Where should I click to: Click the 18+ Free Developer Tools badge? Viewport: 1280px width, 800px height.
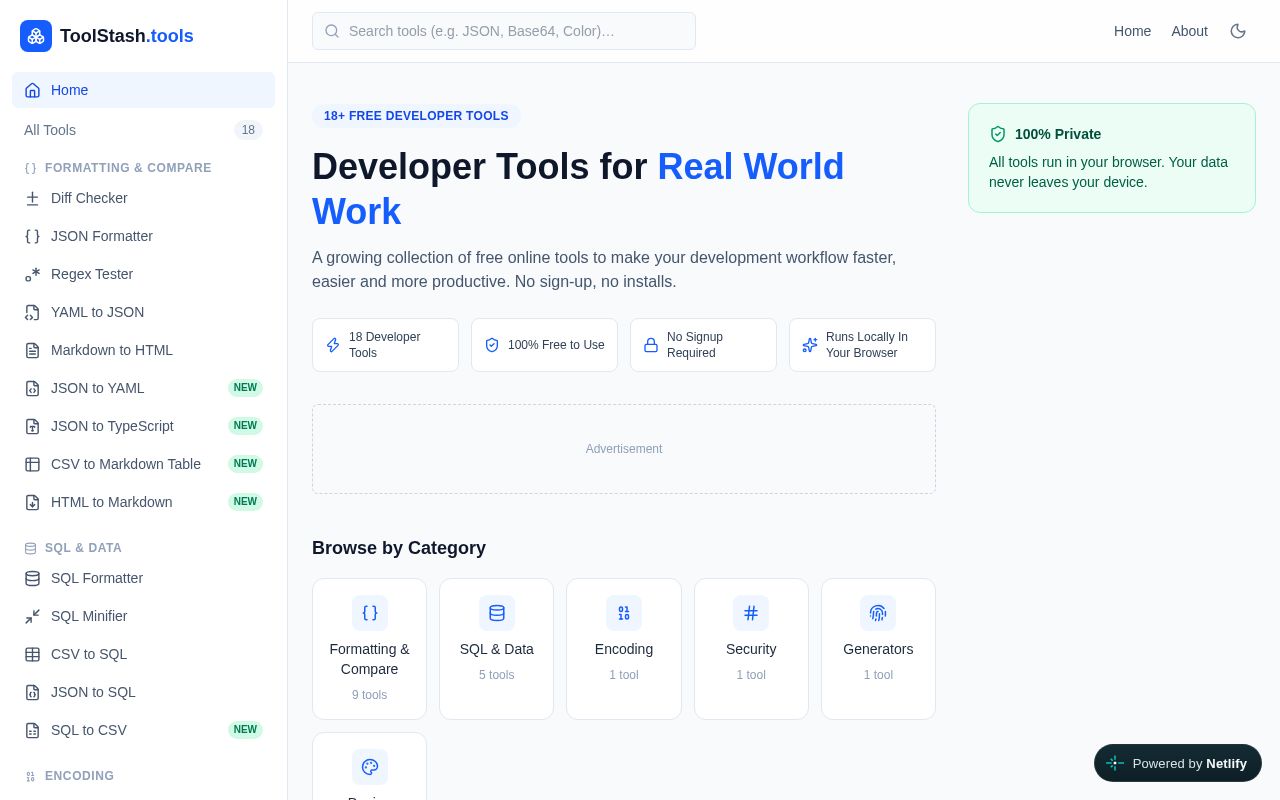(x=416, y=116)
